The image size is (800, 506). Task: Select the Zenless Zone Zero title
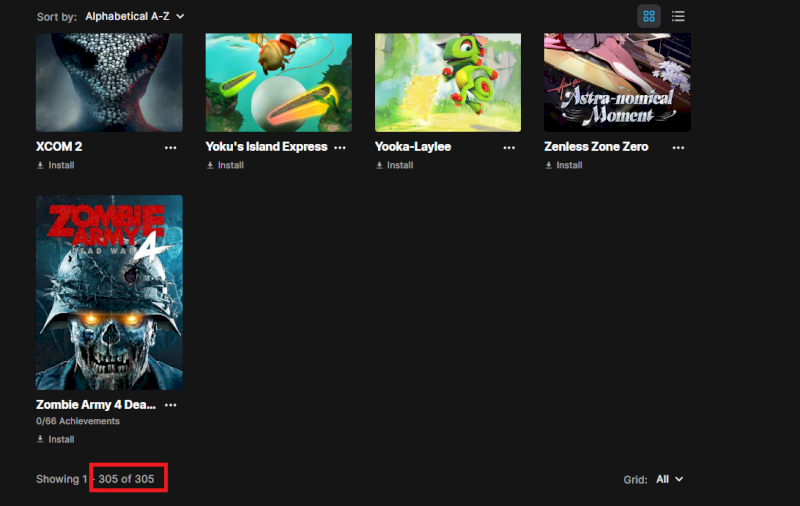pos(596,147)
